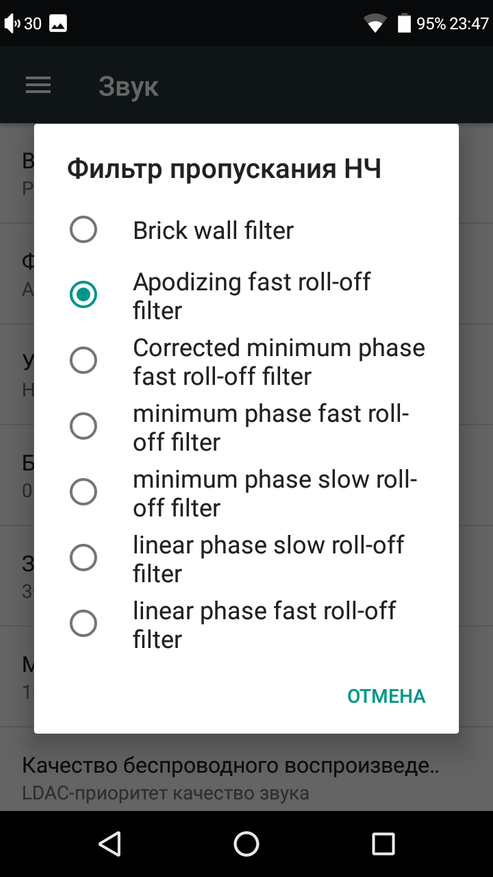Choose Corrected minimum phase fast roll-off filter
The height and width of the screenshot is (877, 493).
click(x=246, y=361)
